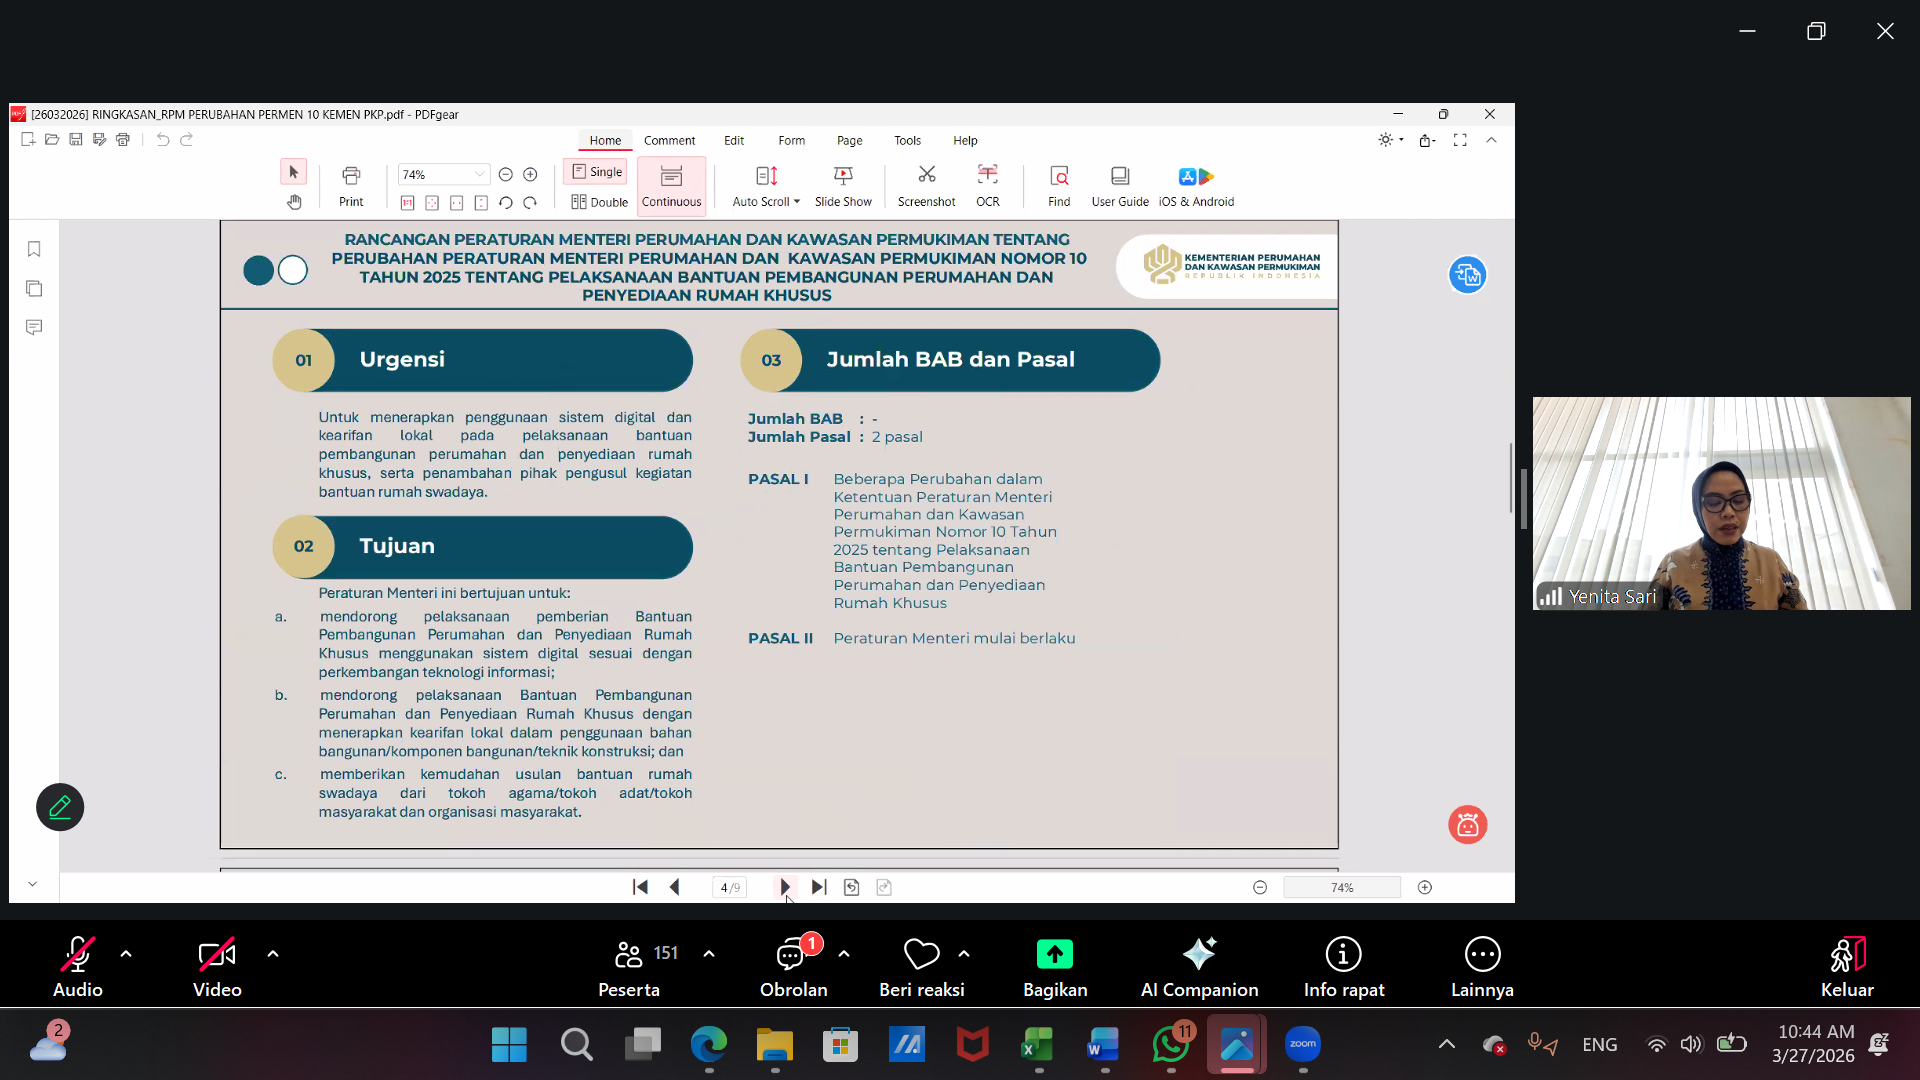Switch to Single page view

pyautogui.click(x=597, y=172)
